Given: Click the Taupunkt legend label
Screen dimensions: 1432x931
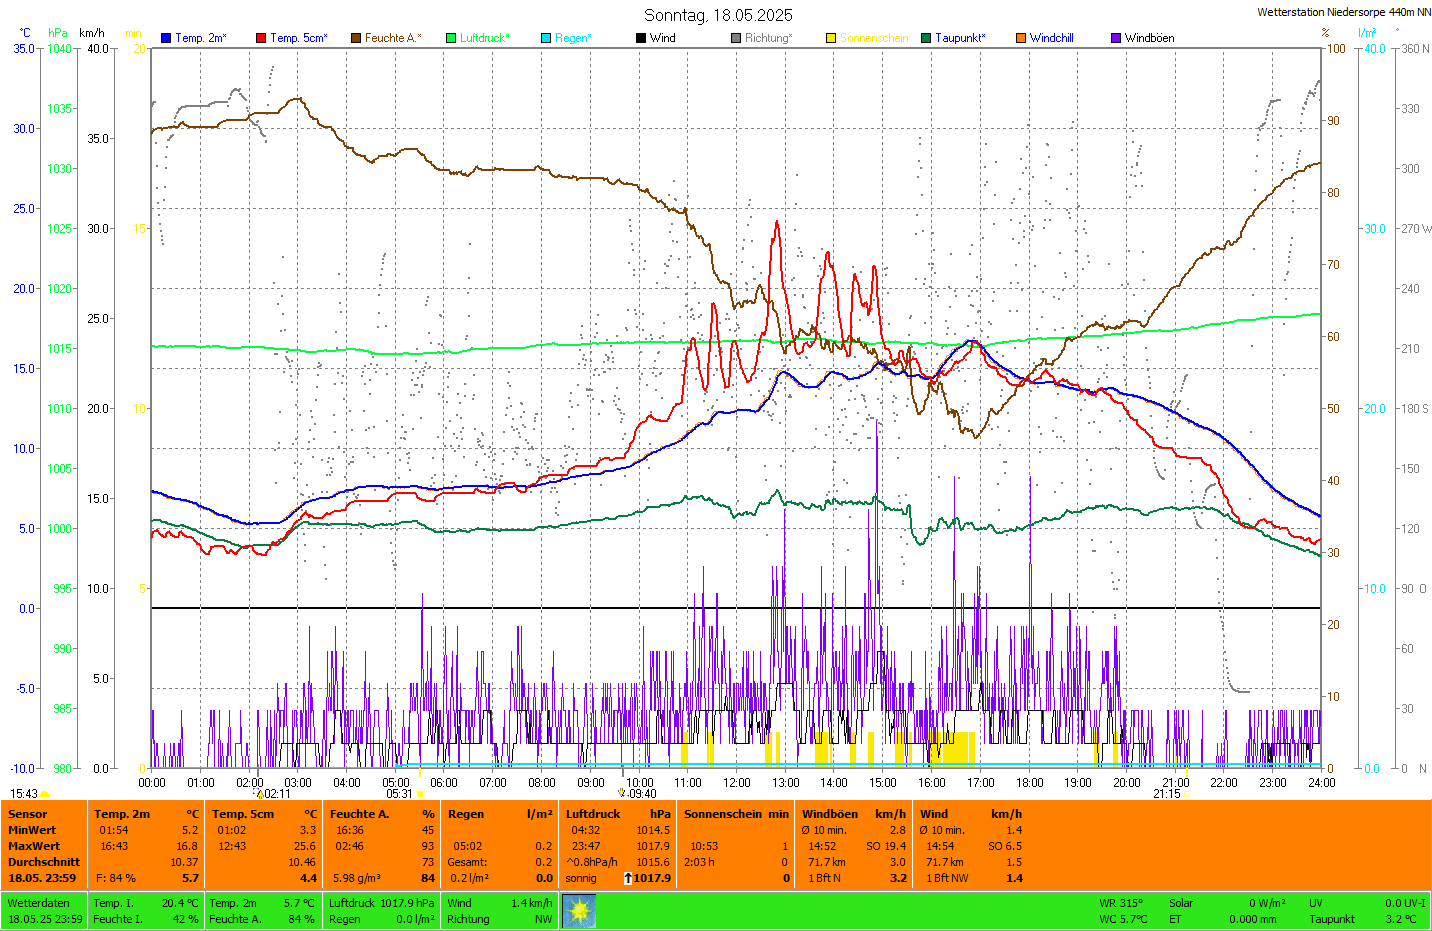Looking at the screenshot, I should click(960, 38).
